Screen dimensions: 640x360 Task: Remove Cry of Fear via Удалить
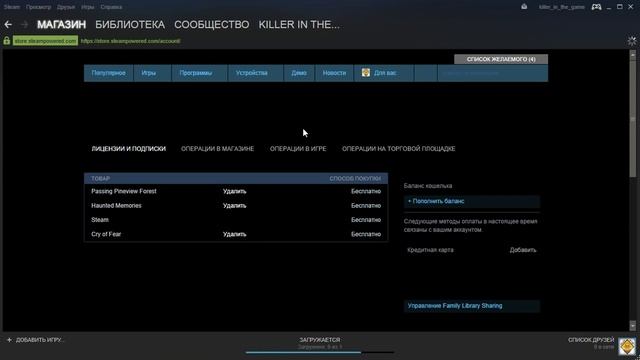234,234
